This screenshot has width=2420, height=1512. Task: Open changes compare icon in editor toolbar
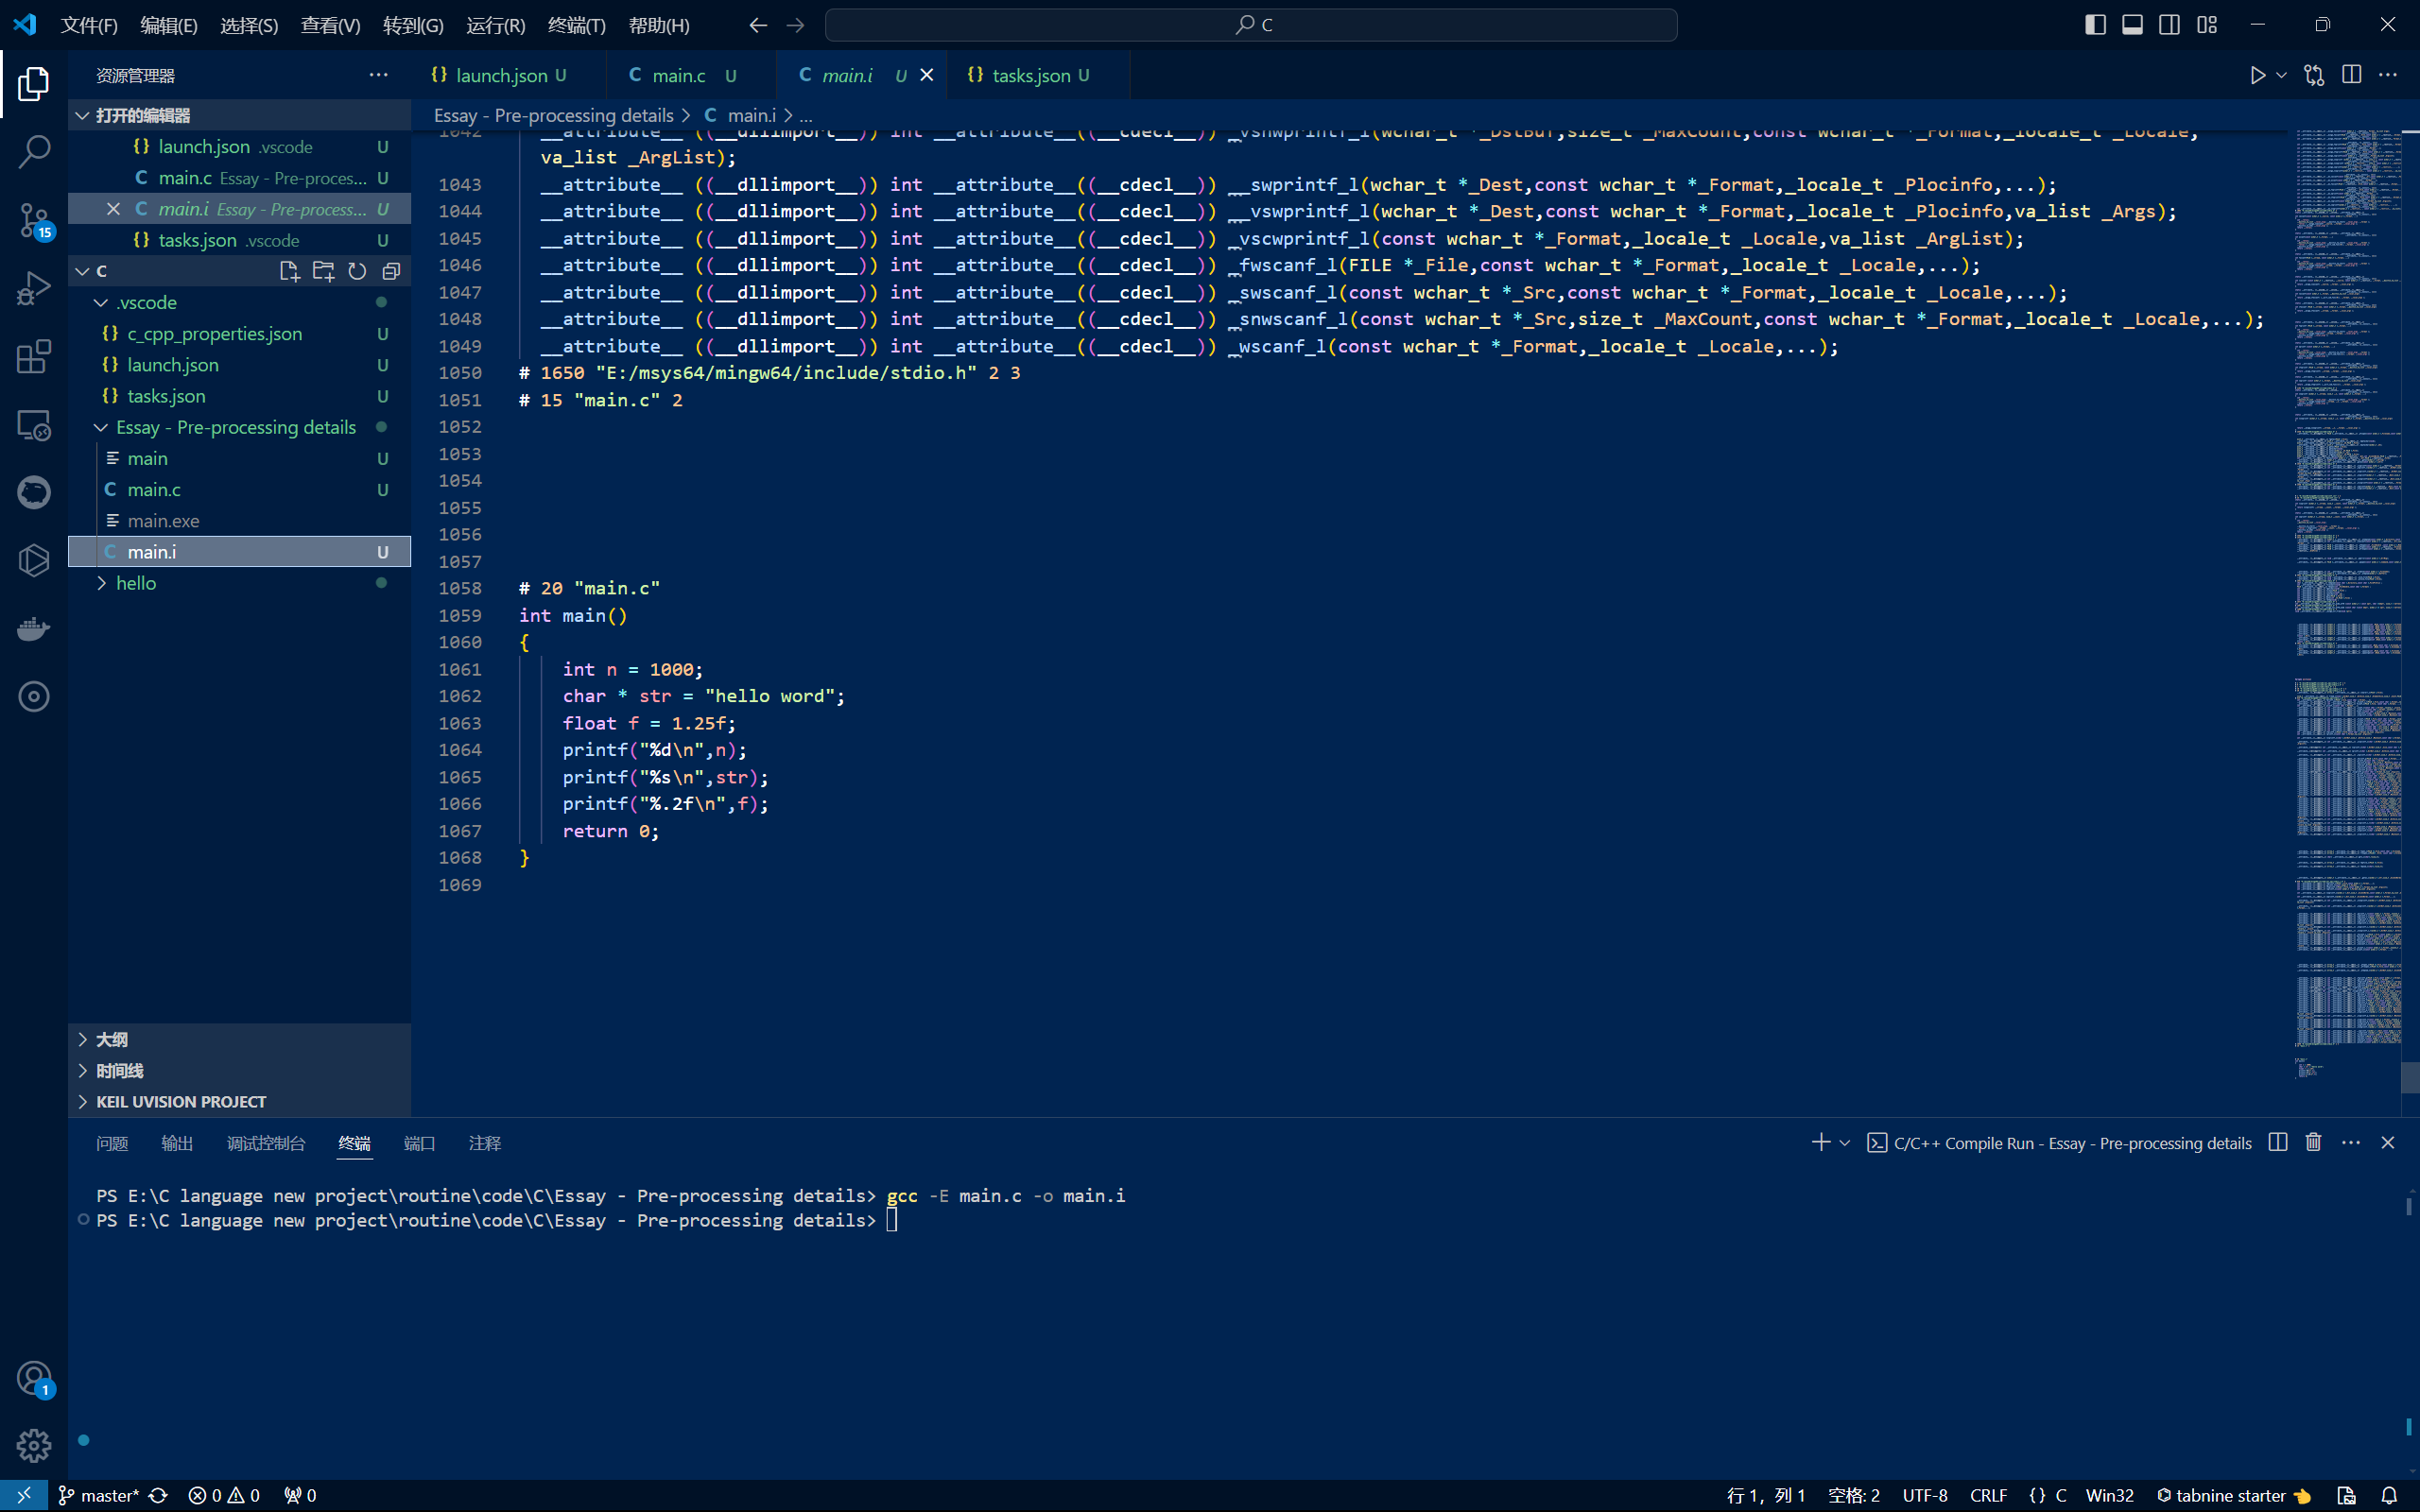click(2314, 75)
